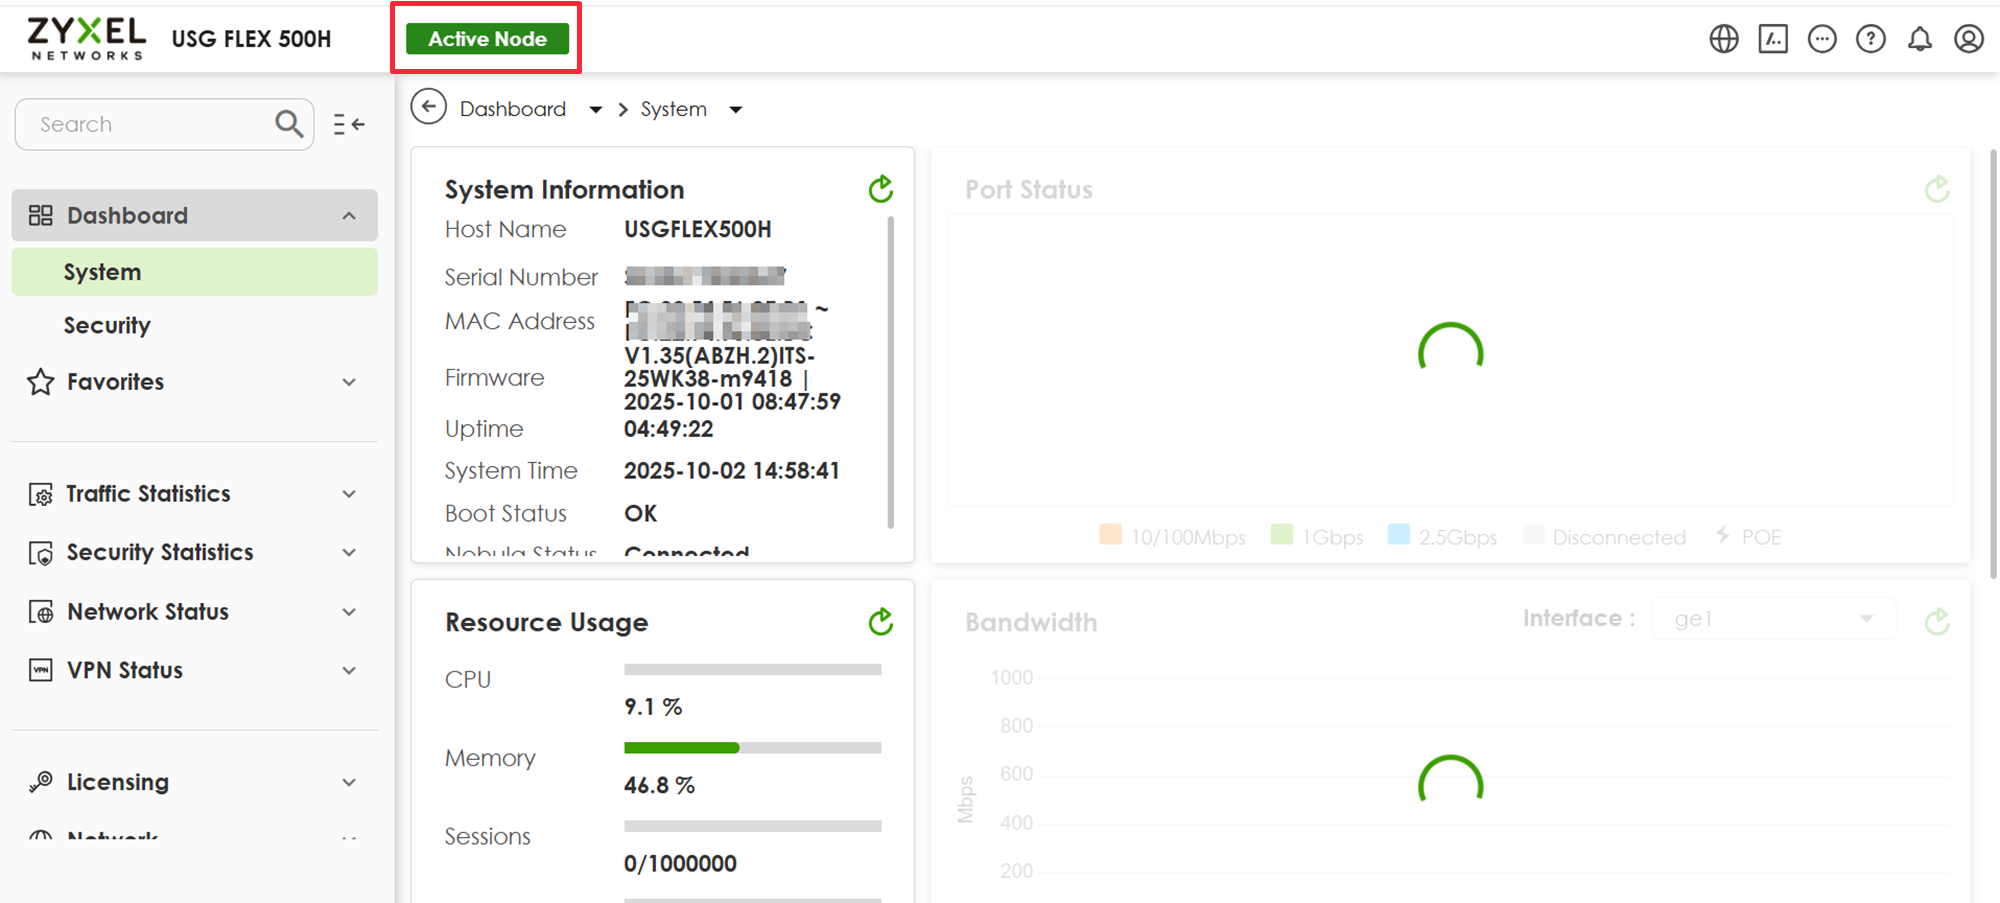This screenshot has width=2000, height=903.
Task: Click the VPN Status icon
Action: (41, 670)
